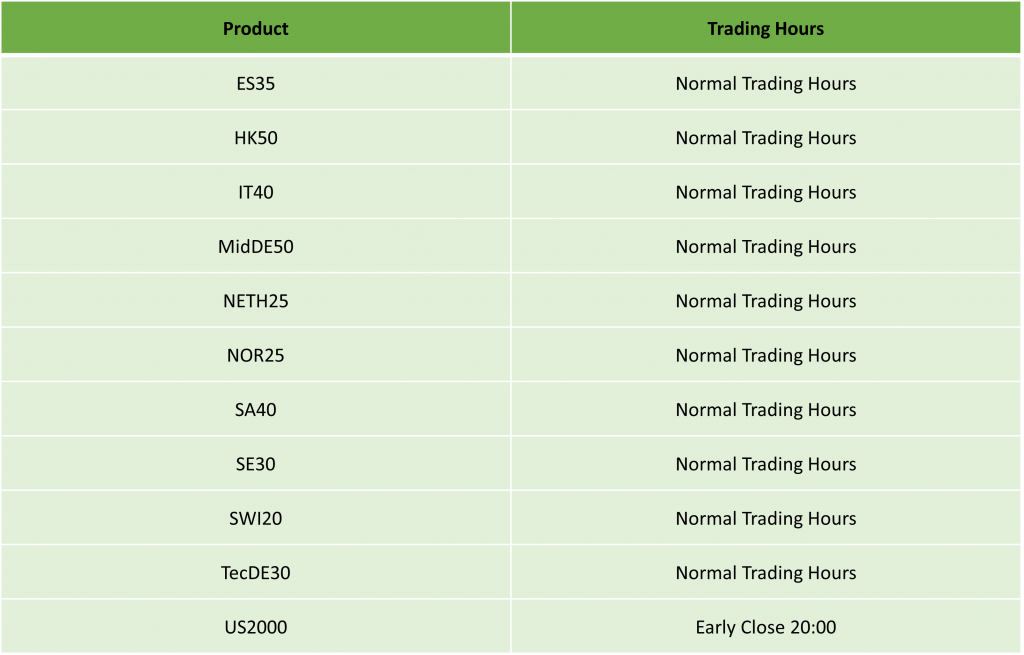Select the SA40 product cell
This screenshot has height=655, width=1024.
pyautogui.click(x=255, y=409)
